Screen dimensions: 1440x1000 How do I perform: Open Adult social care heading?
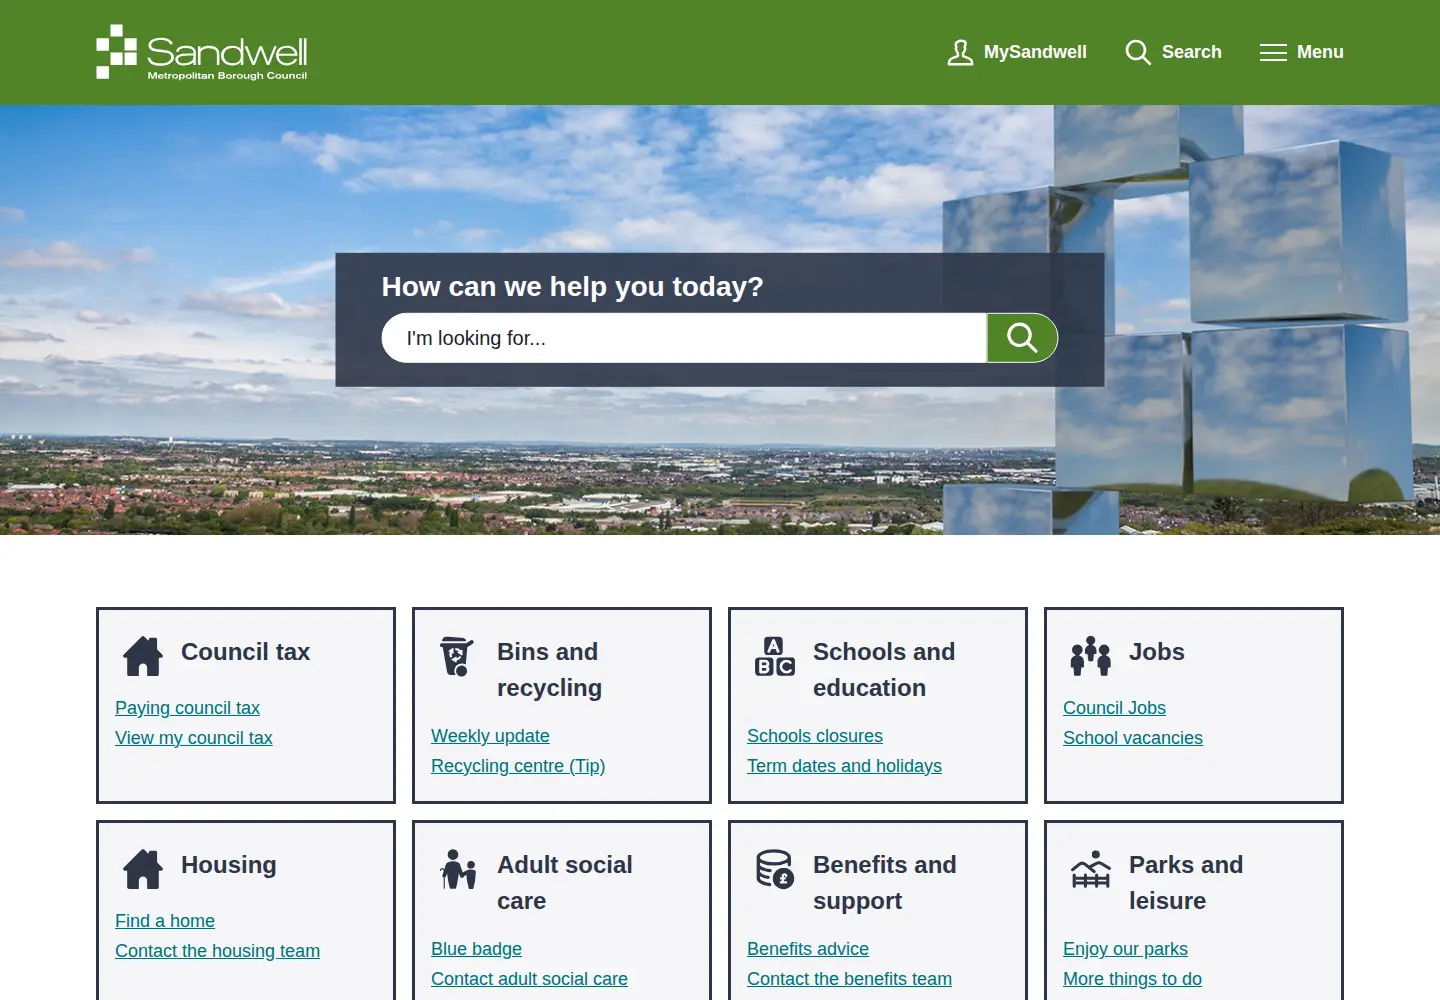(565, 883)
